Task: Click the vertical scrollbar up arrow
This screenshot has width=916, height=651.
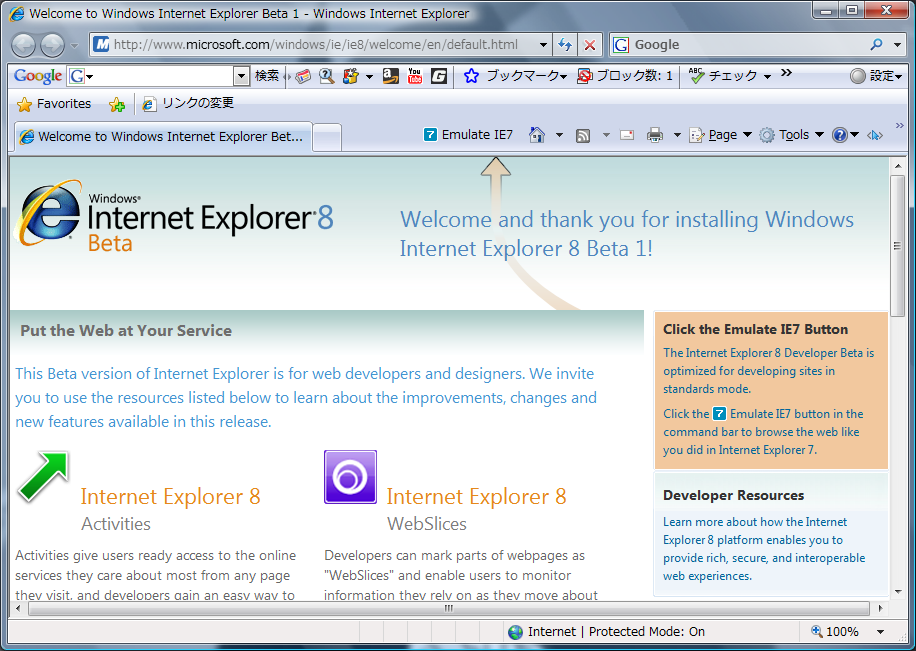Action: [x=898, y=167]
